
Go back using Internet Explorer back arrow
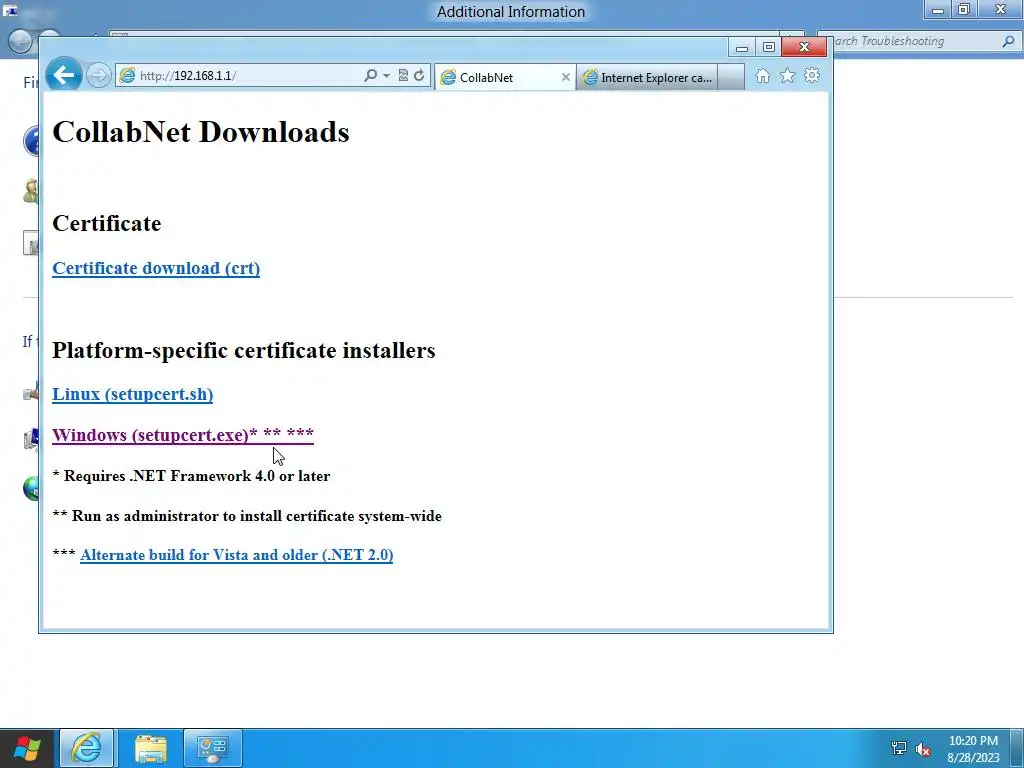[63, 75]
